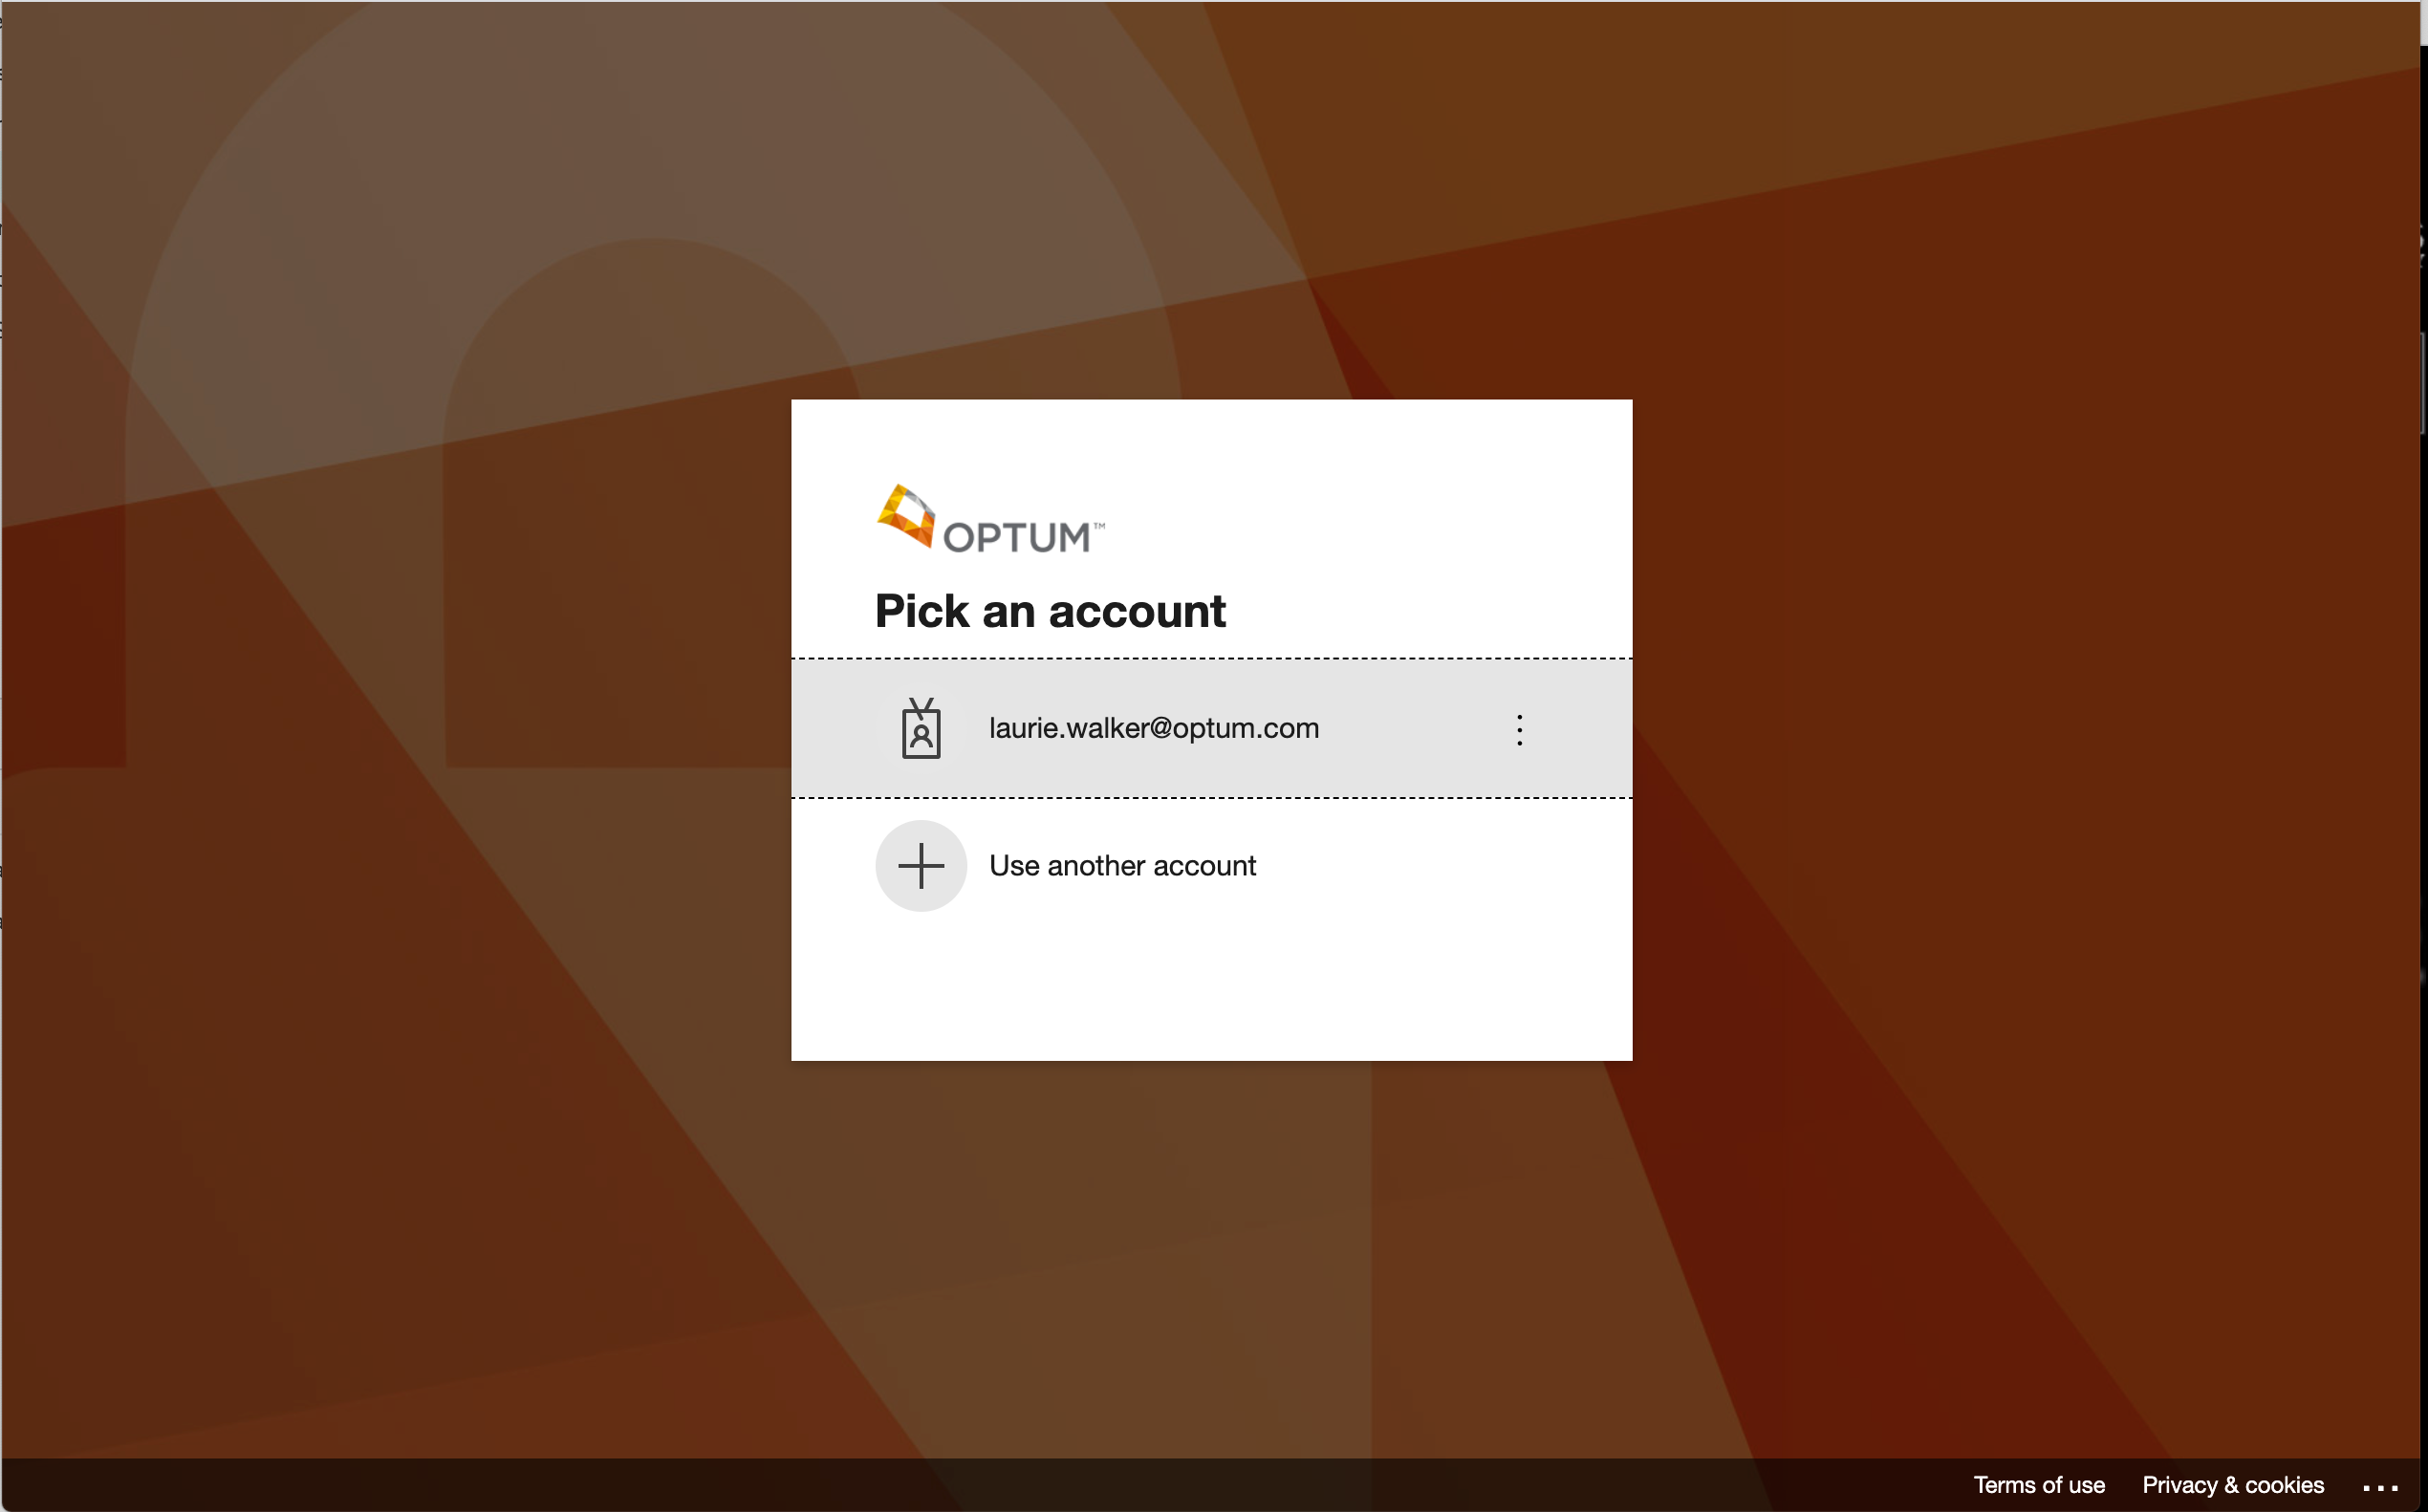This screenshot has height=1512, width=2428.
Task: Click the Pick an account heading
Action: tap(1049, 611)
